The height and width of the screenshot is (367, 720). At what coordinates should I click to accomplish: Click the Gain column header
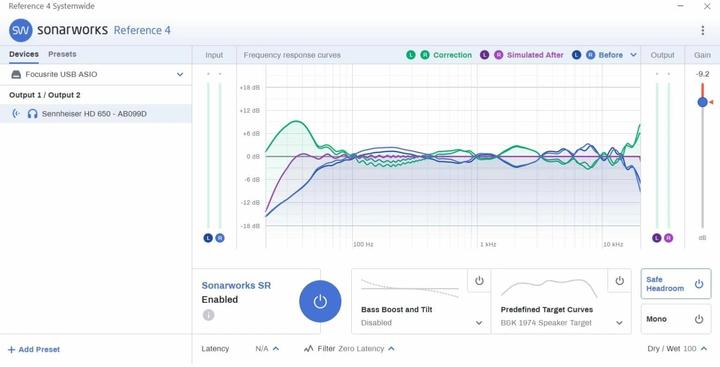coord(702,55)
